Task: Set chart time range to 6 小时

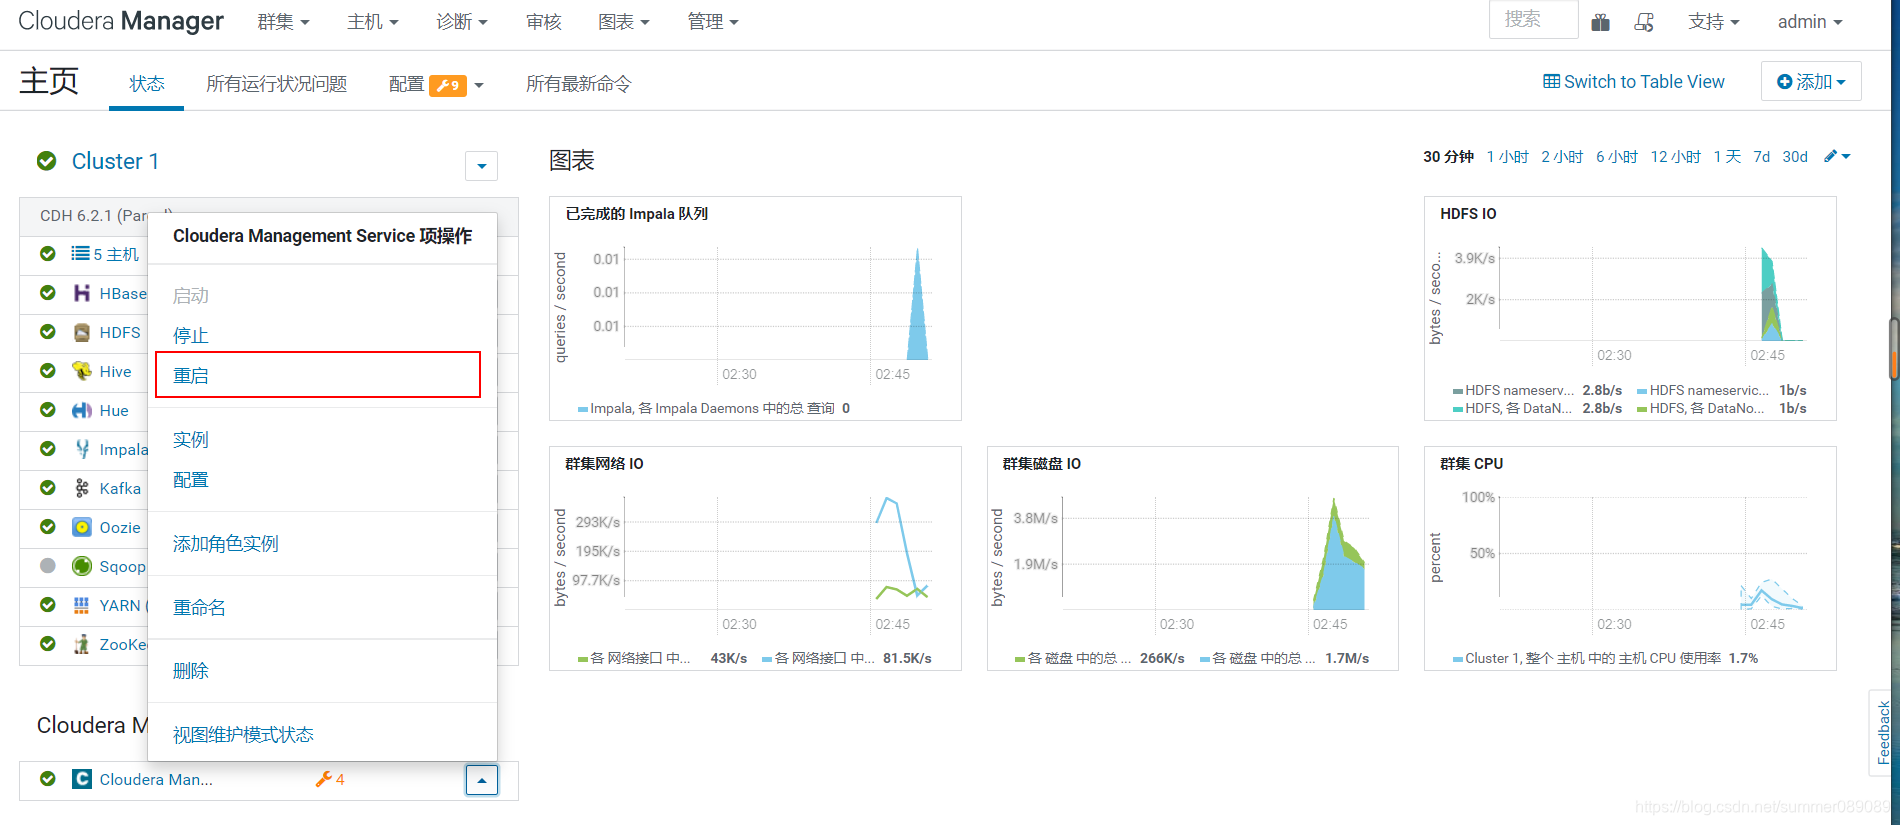Action: pyautogui.click(x=1617, y=157)
